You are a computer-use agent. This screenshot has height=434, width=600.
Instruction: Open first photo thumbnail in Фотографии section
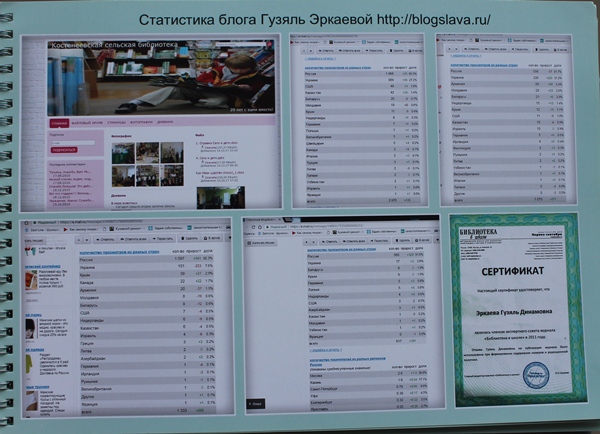[123, 152]
